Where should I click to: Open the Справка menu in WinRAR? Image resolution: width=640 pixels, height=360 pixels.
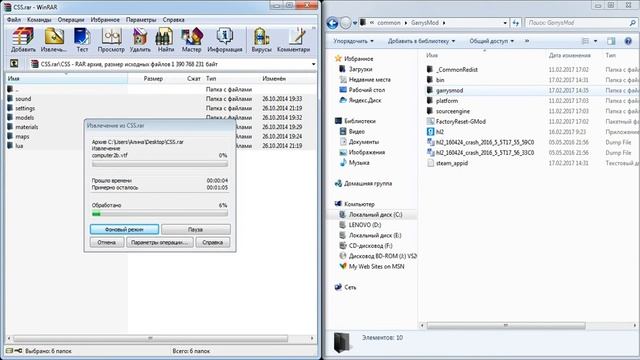[173, 20]
